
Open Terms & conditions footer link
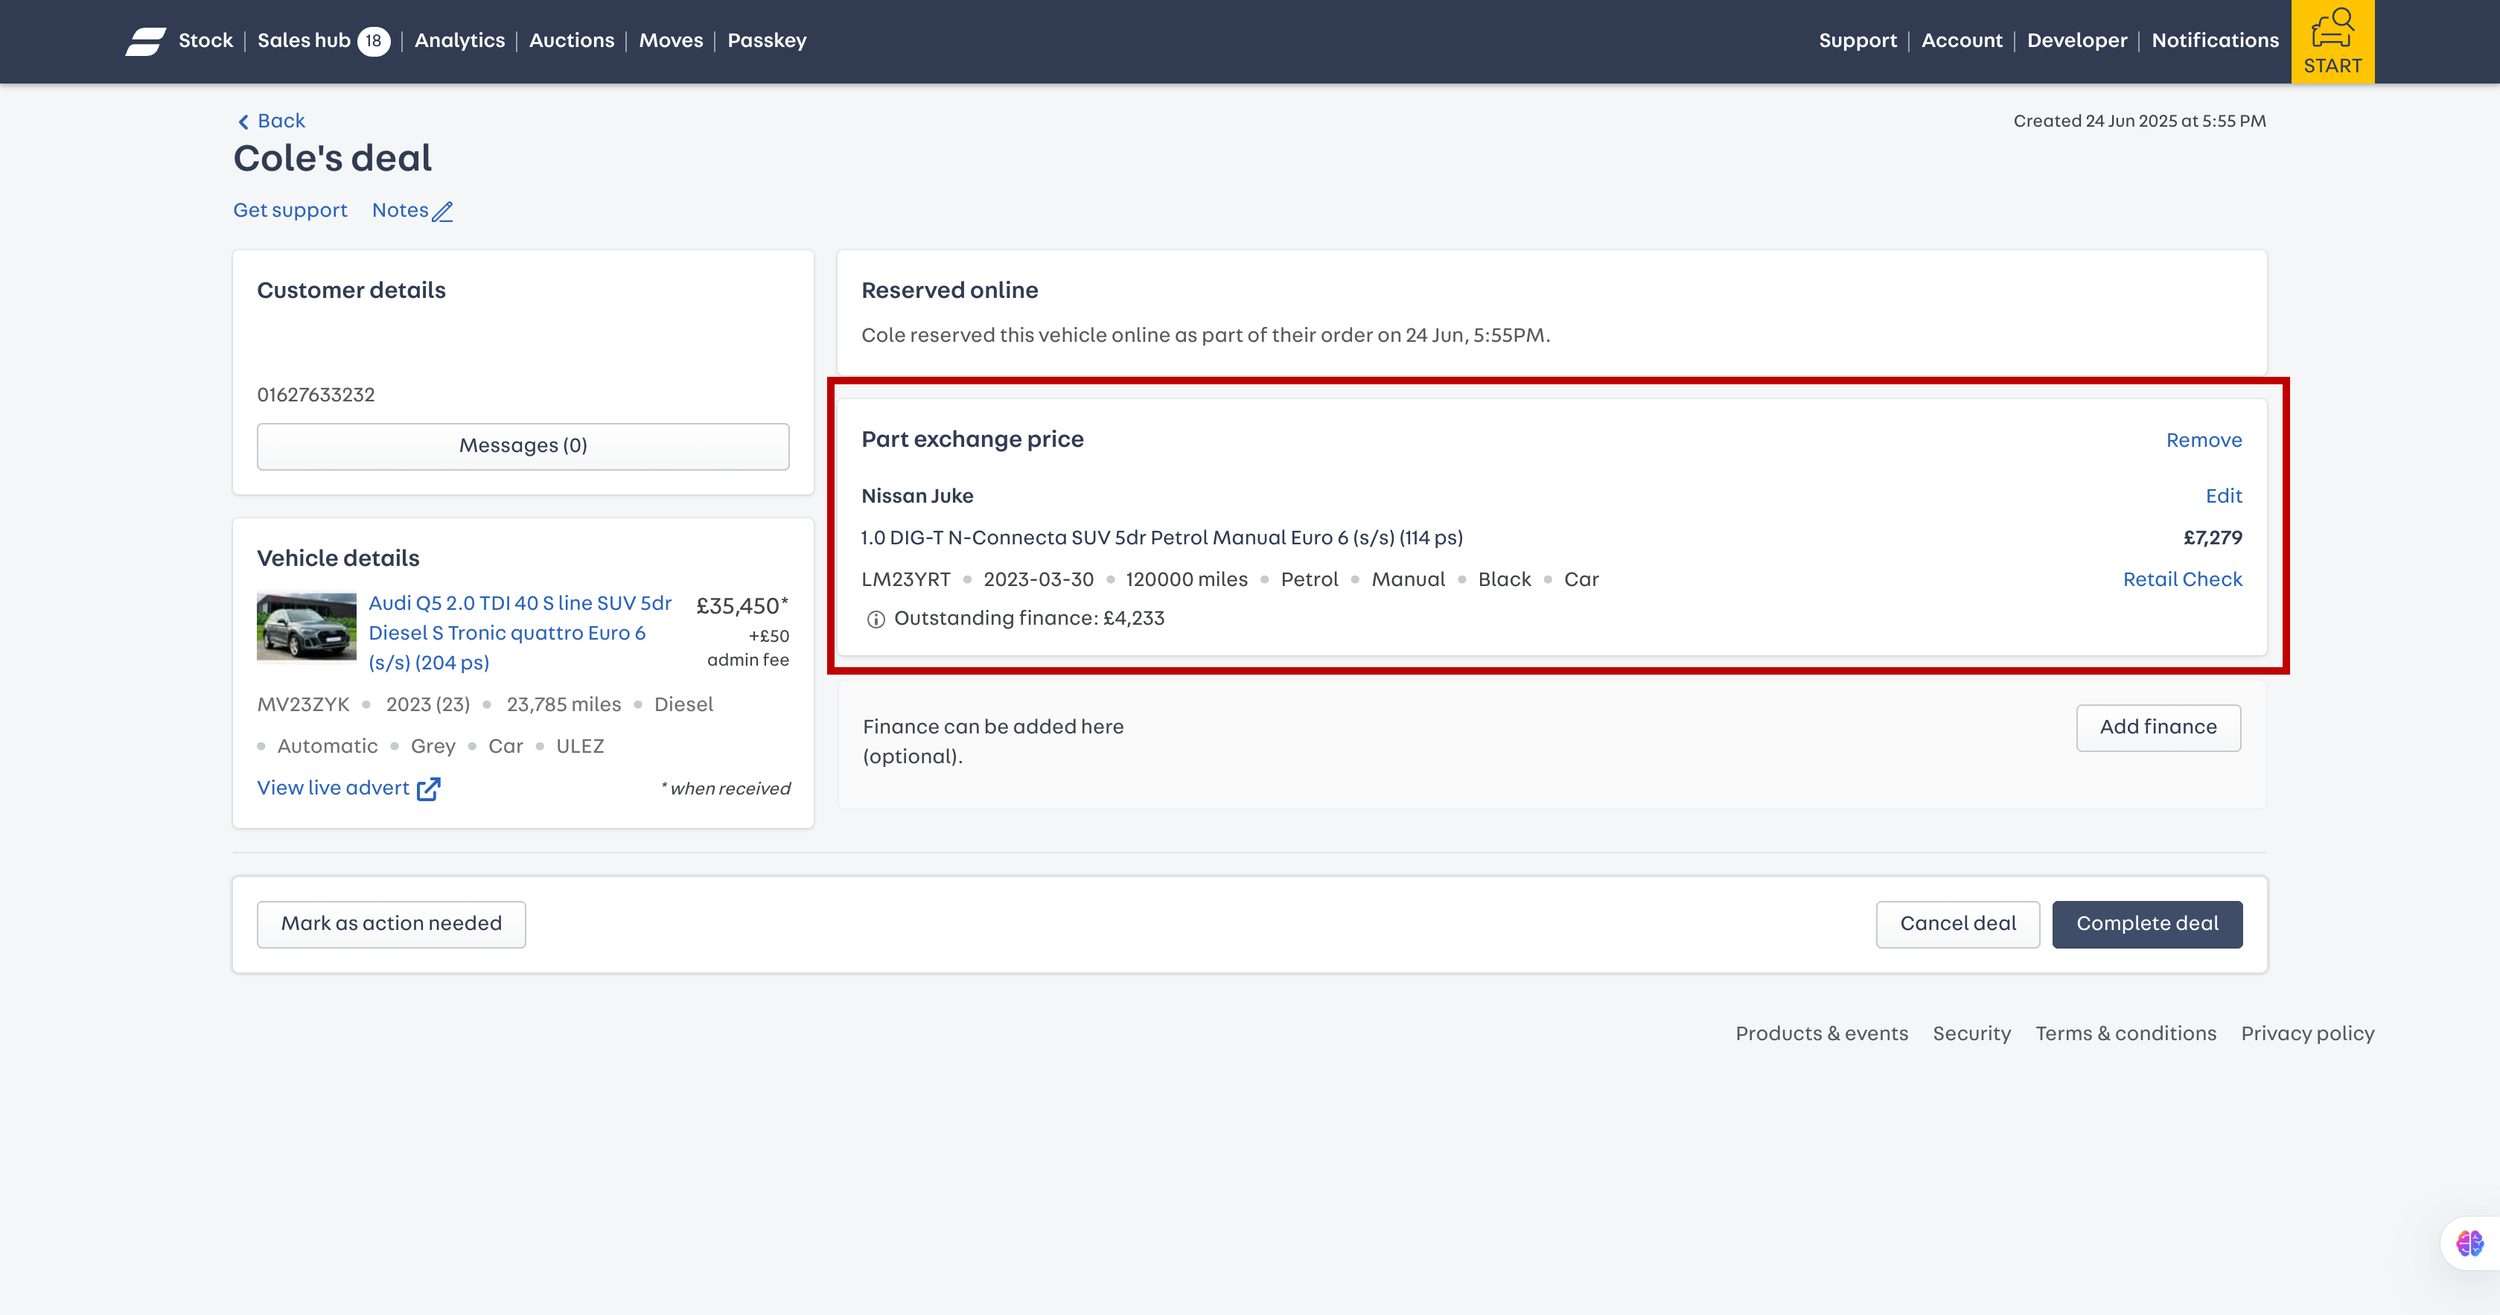coord(2126,1034)
